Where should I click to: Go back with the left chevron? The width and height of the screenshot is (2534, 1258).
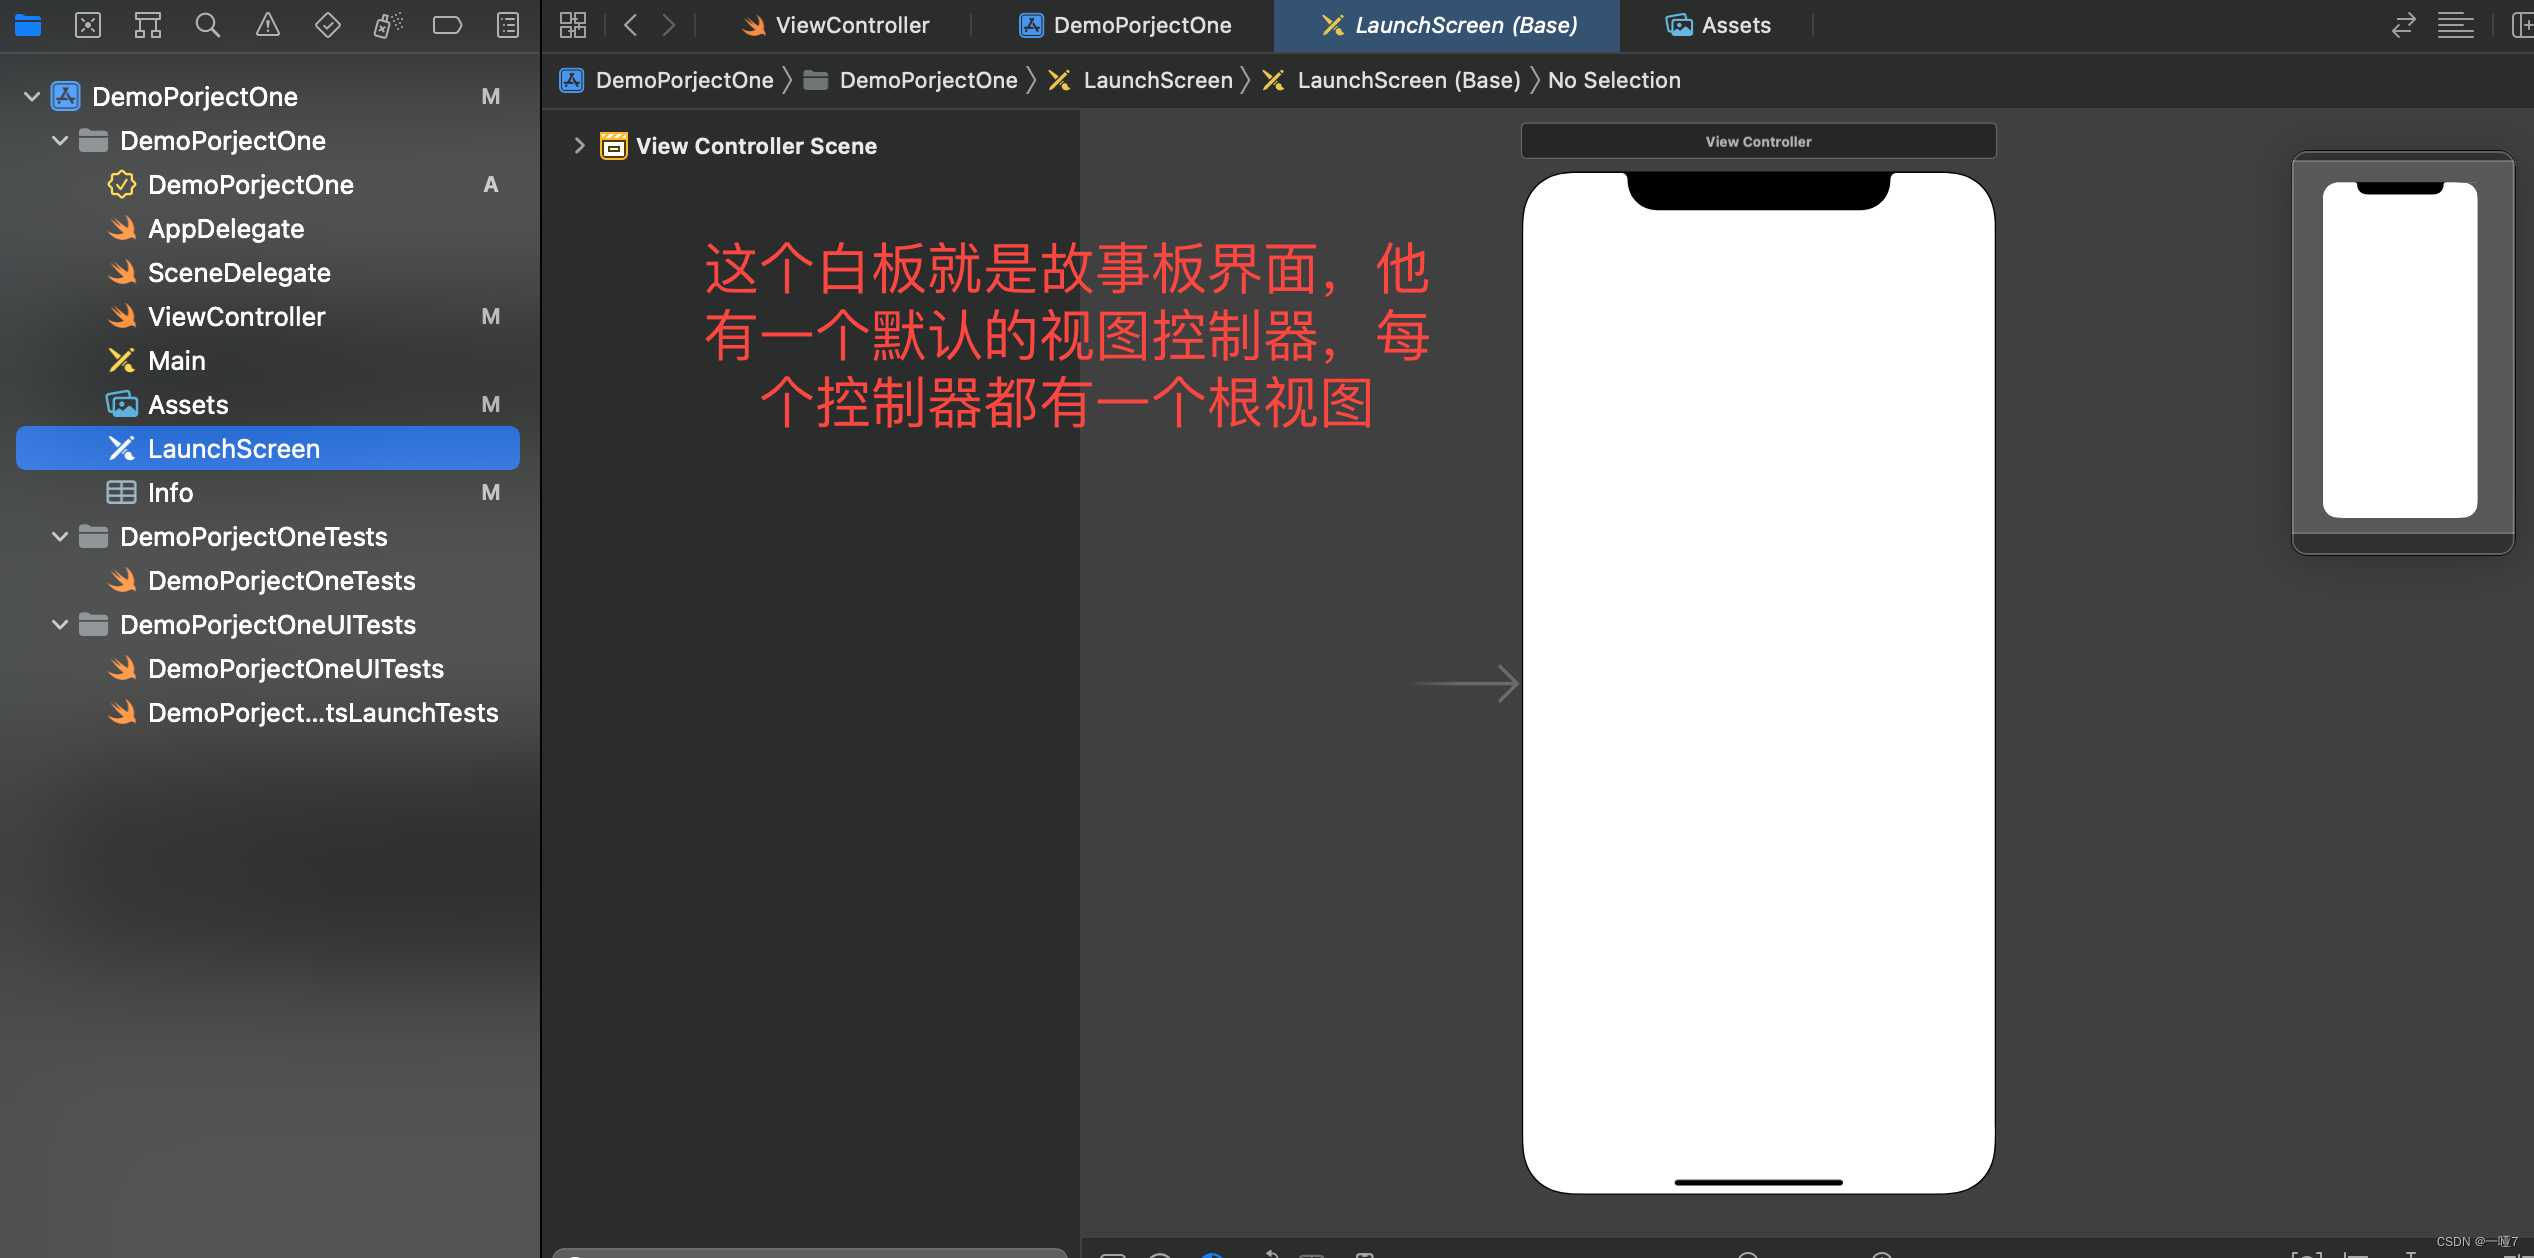(x=631, y=25)
